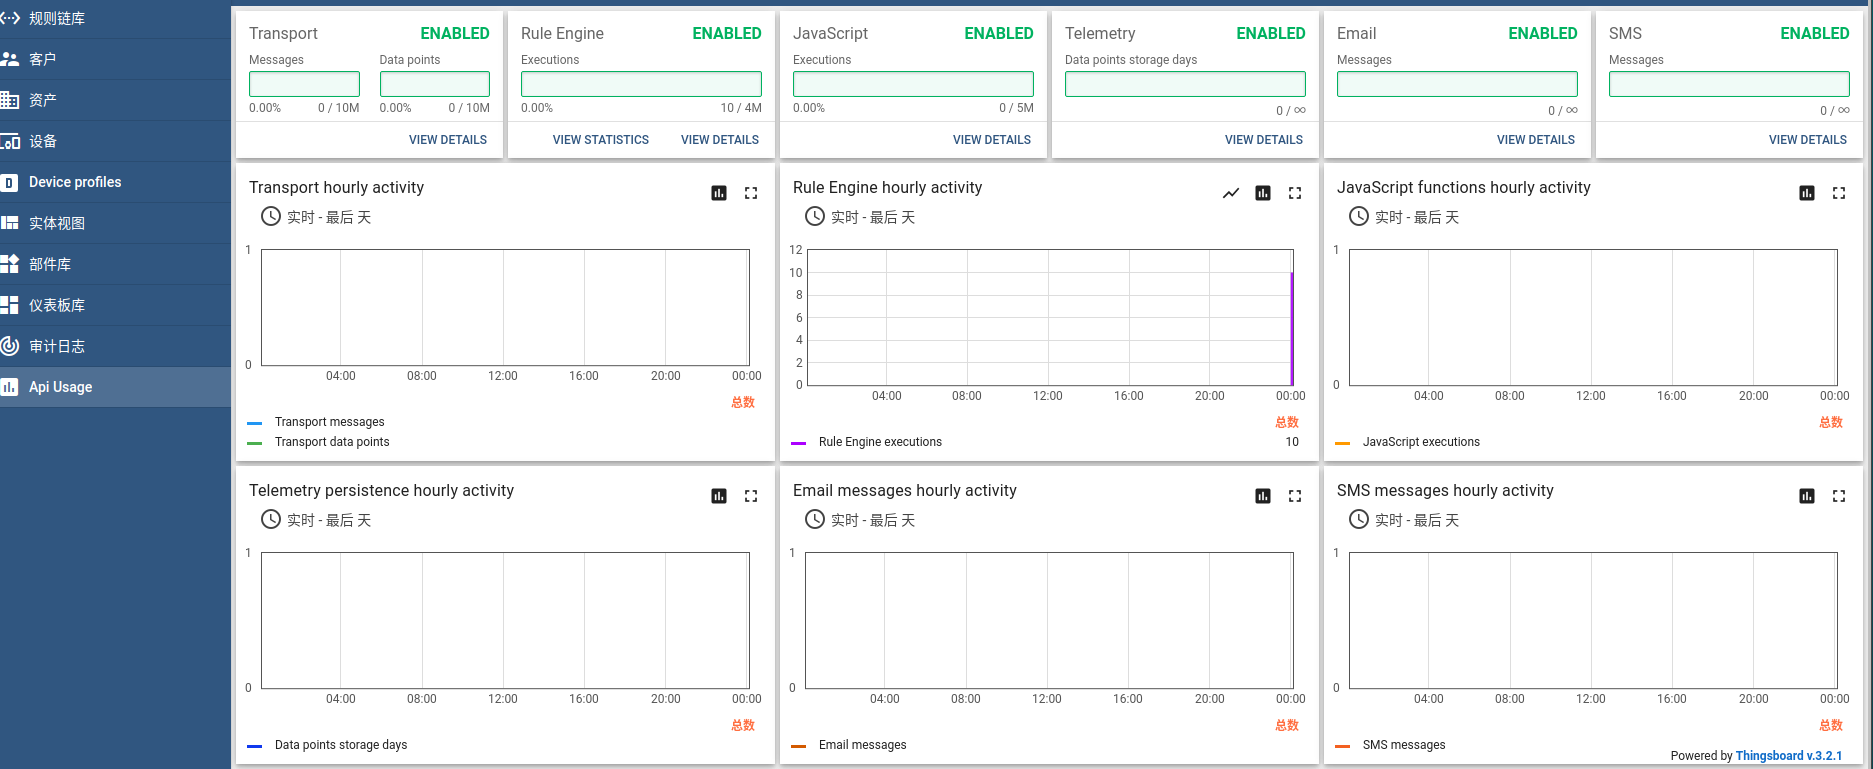Open the Rule Engine chart time window

860,217
